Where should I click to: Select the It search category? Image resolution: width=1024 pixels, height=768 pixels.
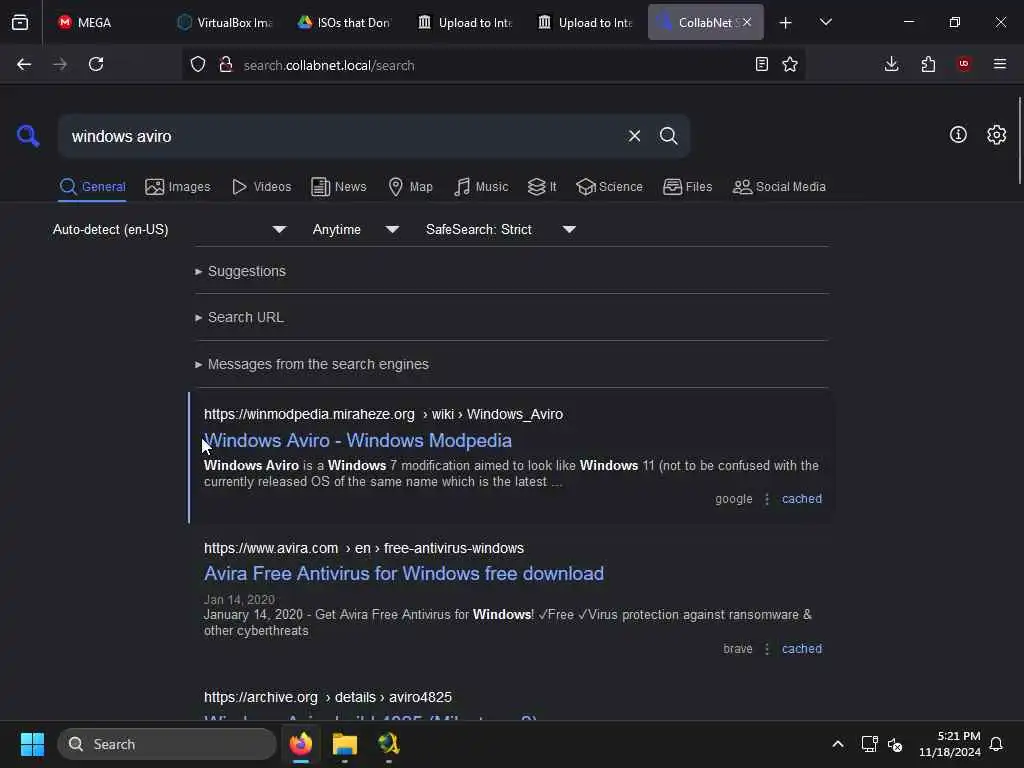pyautogui.click(x=542, y=187)
